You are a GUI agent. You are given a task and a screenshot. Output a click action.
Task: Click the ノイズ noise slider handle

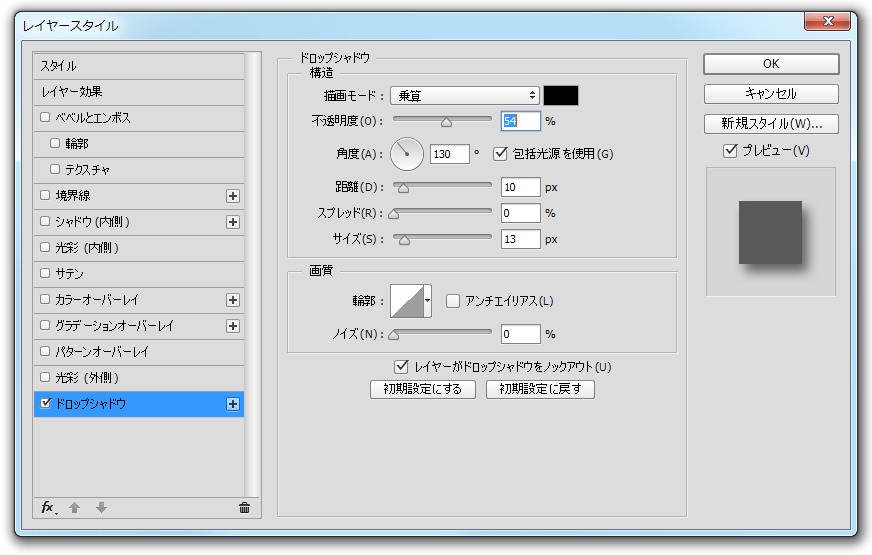point(394,335)
